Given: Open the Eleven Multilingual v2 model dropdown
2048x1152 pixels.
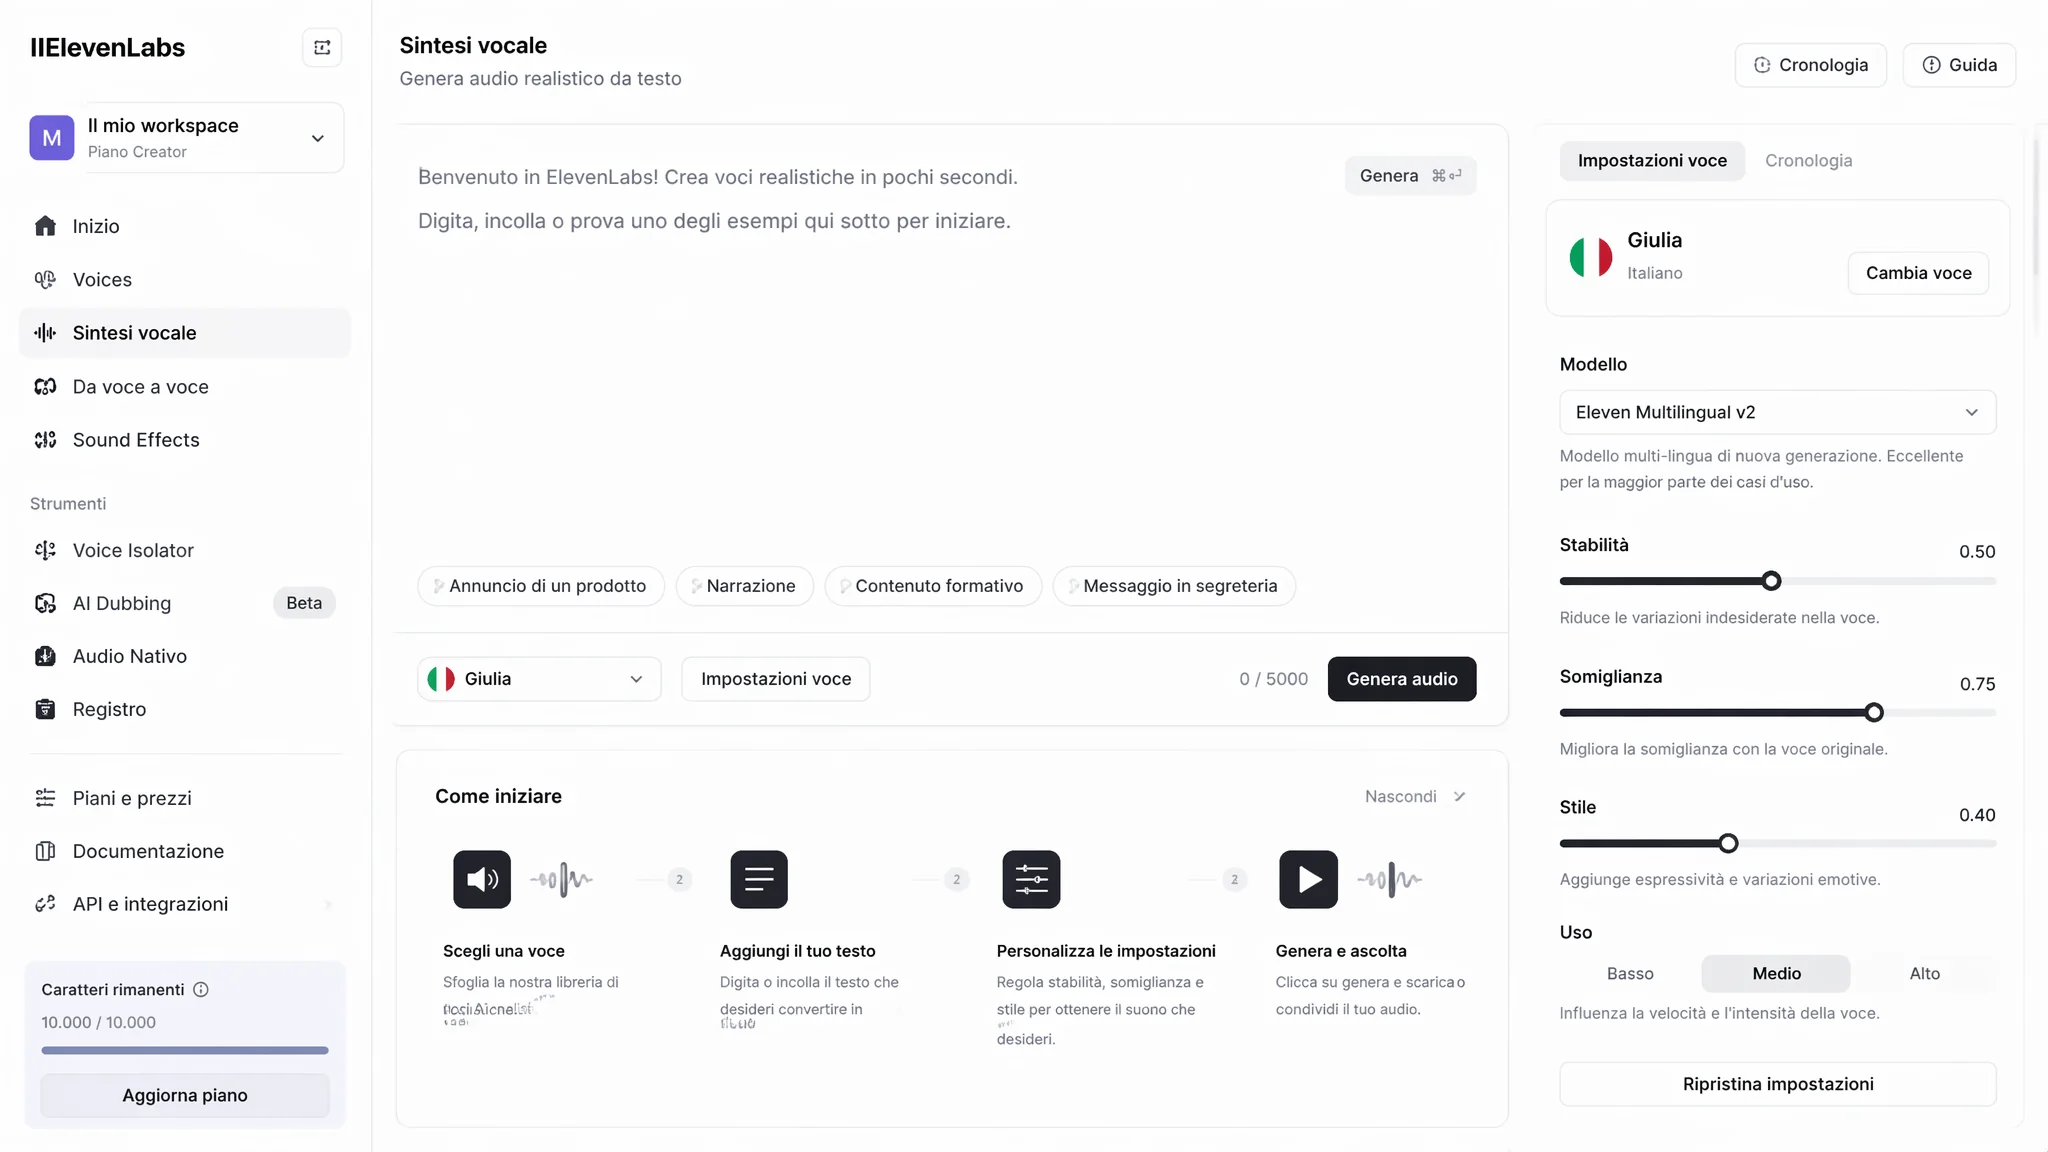Looking at the screenshot, I should point(1777,412).
